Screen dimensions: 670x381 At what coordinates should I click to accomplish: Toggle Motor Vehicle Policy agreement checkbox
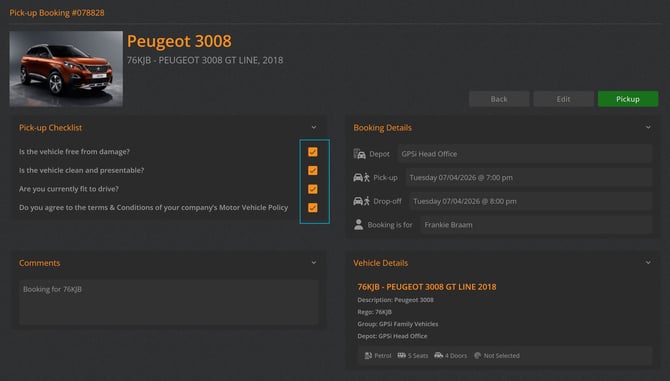click(313, 208)
